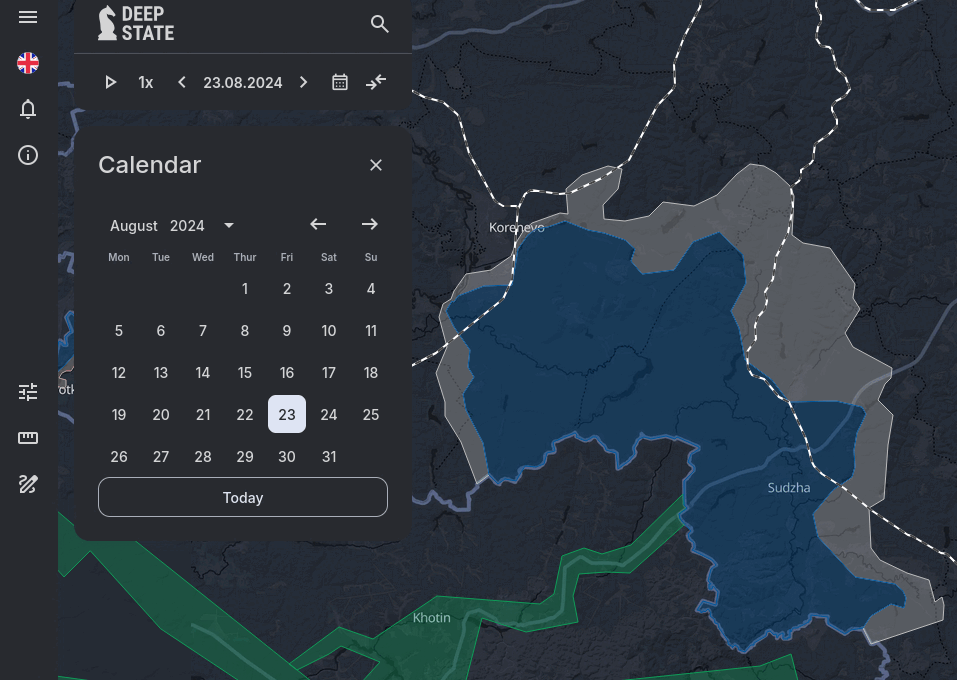
Task: Close the Calendar panel
Action: [x=376, y=165]
